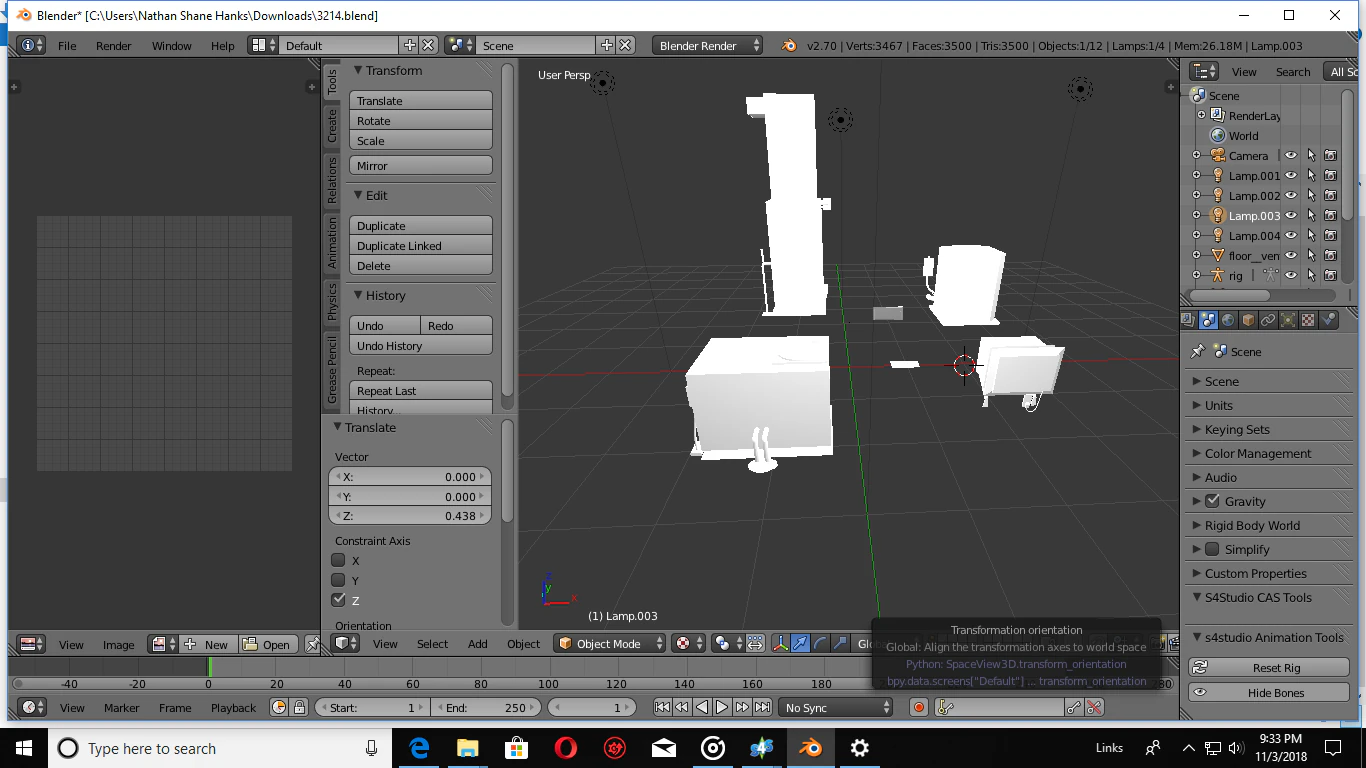Click the End frame 250 field
This screenshot has height=768, width=1366.
pyautogui.click(x=485, y=707)
